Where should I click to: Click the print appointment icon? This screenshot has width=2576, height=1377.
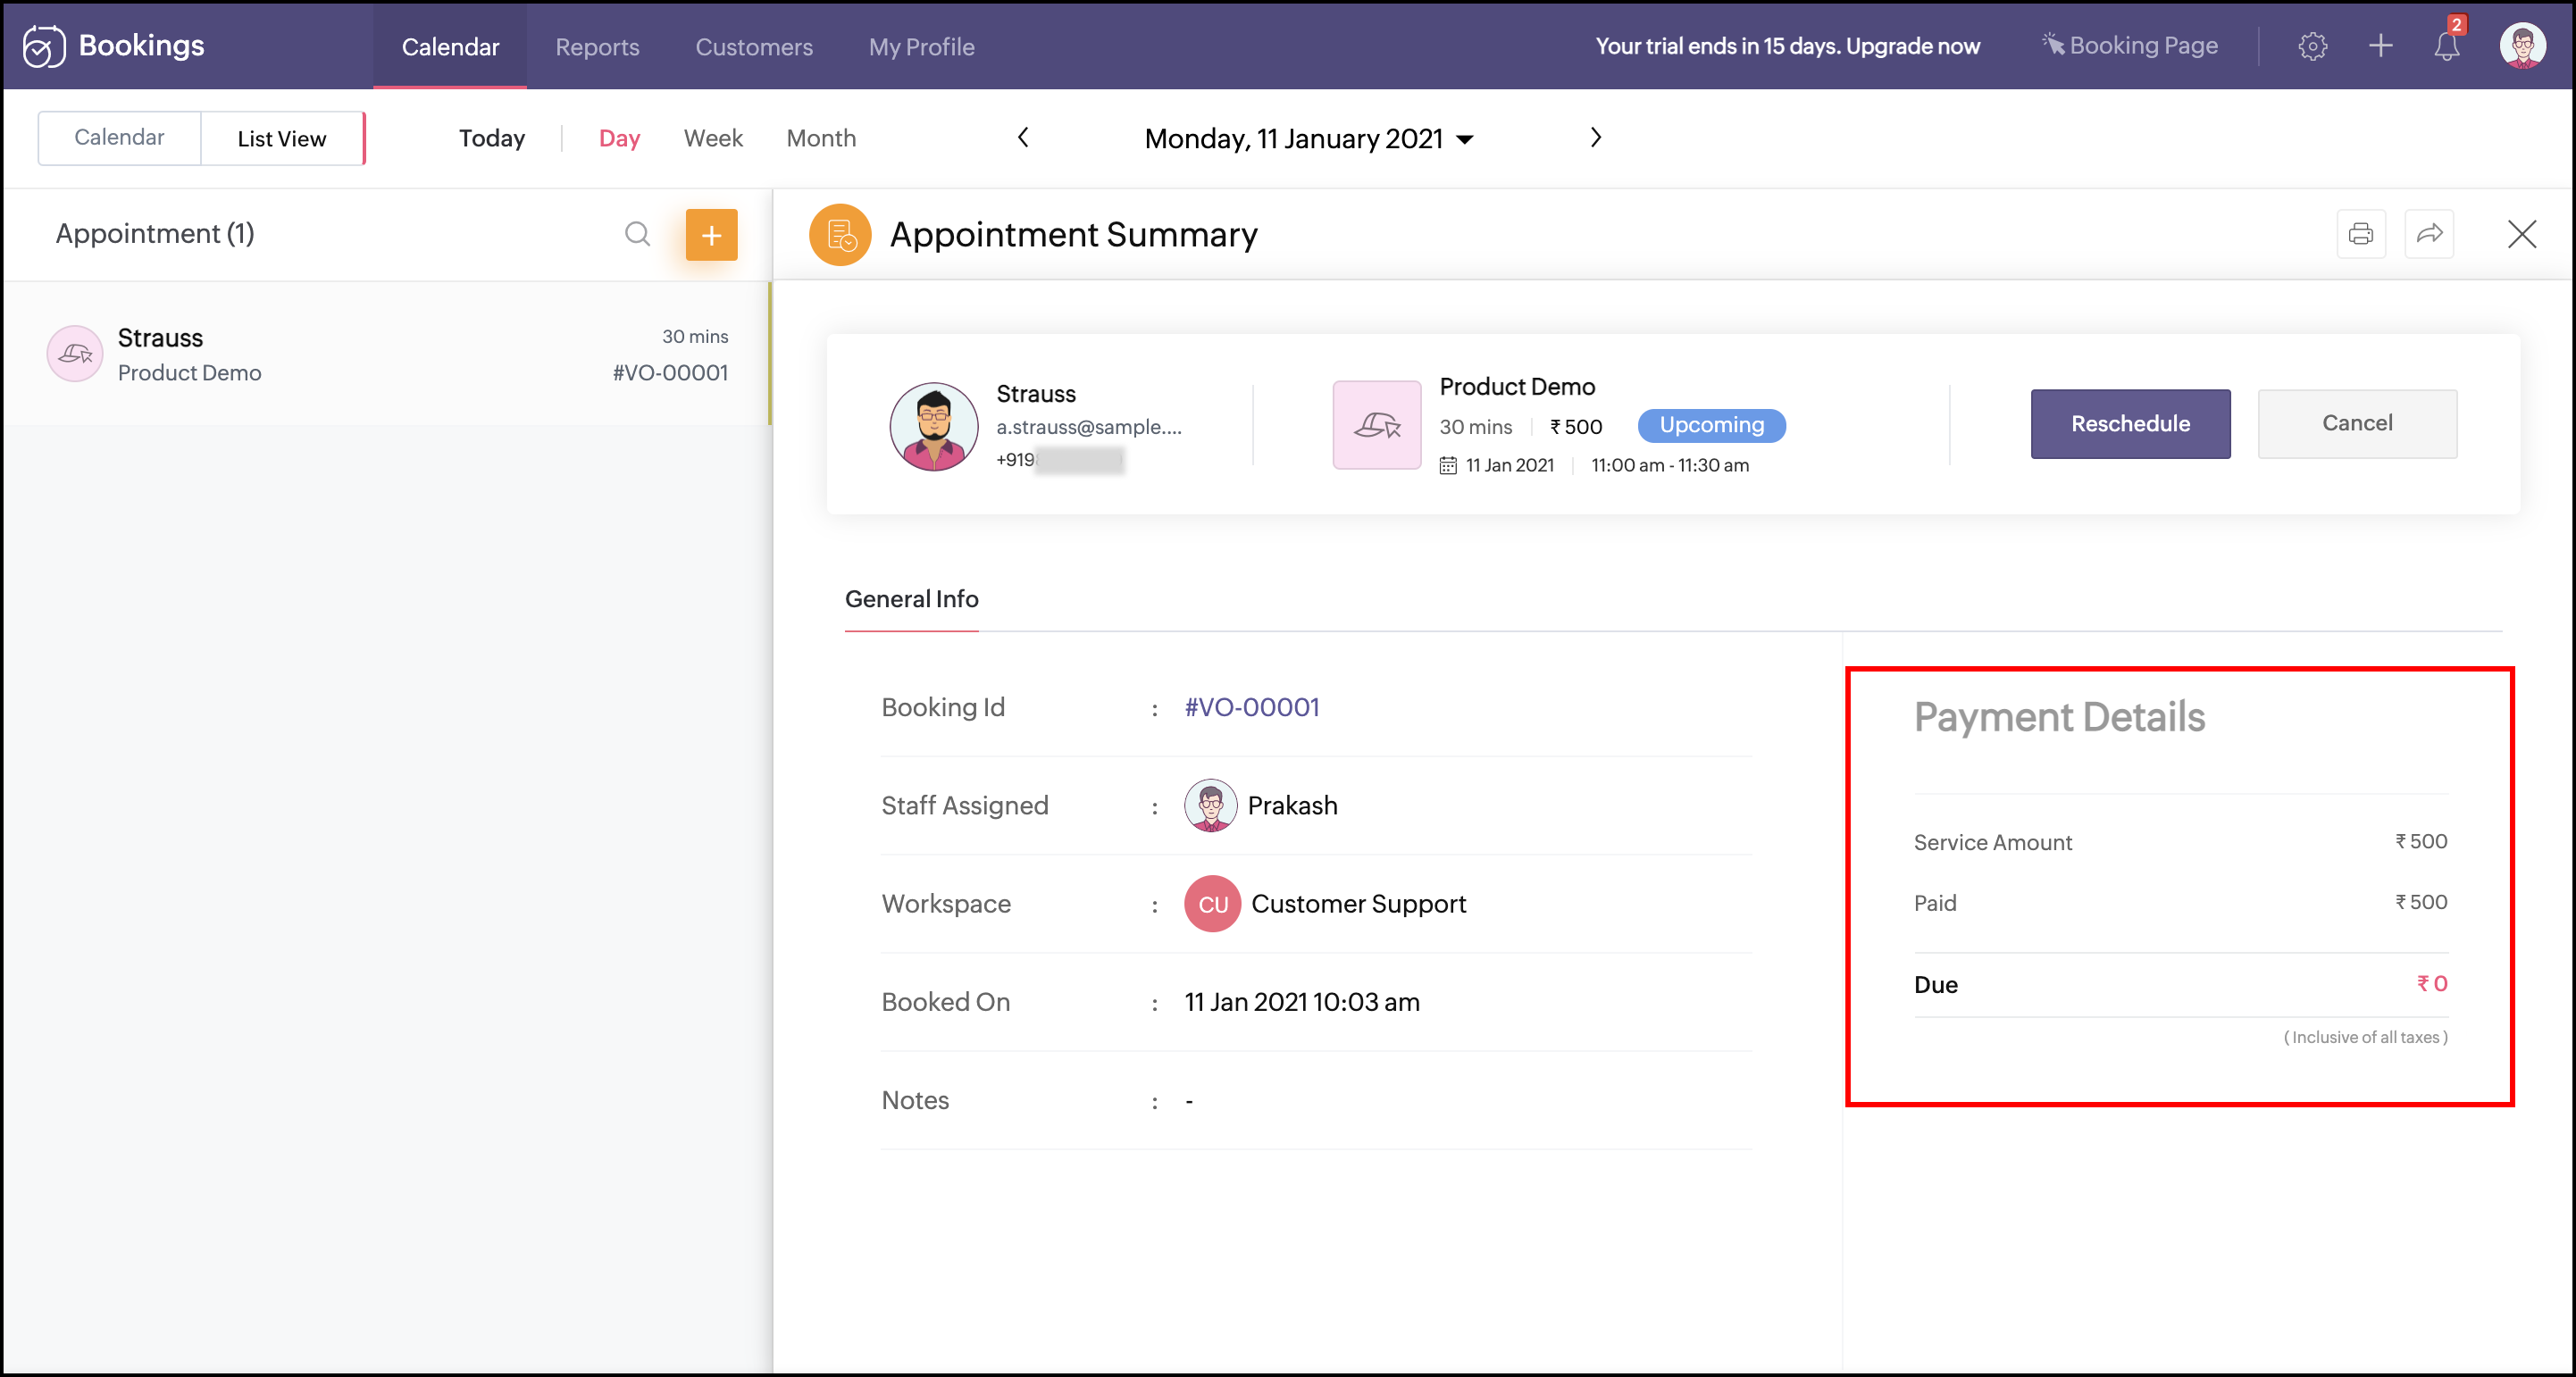click(2360, 234)
